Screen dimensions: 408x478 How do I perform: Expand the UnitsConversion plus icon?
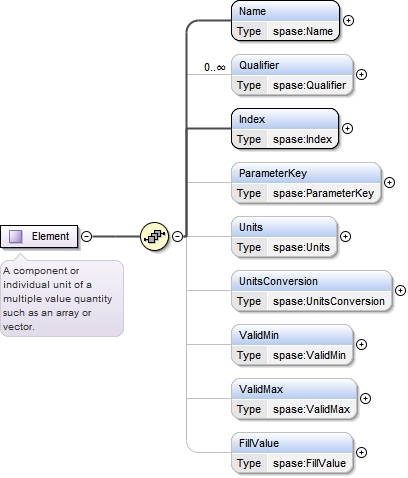click(400, 290)
